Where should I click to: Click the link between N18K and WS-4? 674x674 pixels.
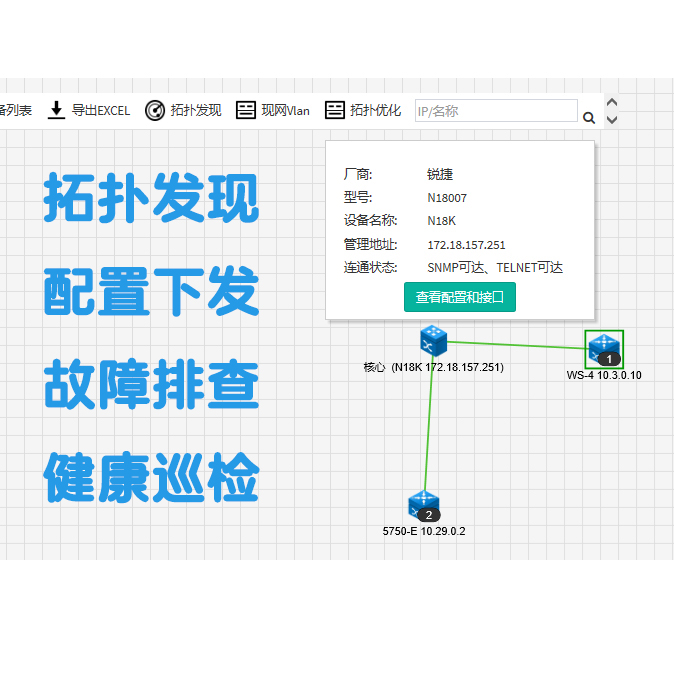(516, 345)
